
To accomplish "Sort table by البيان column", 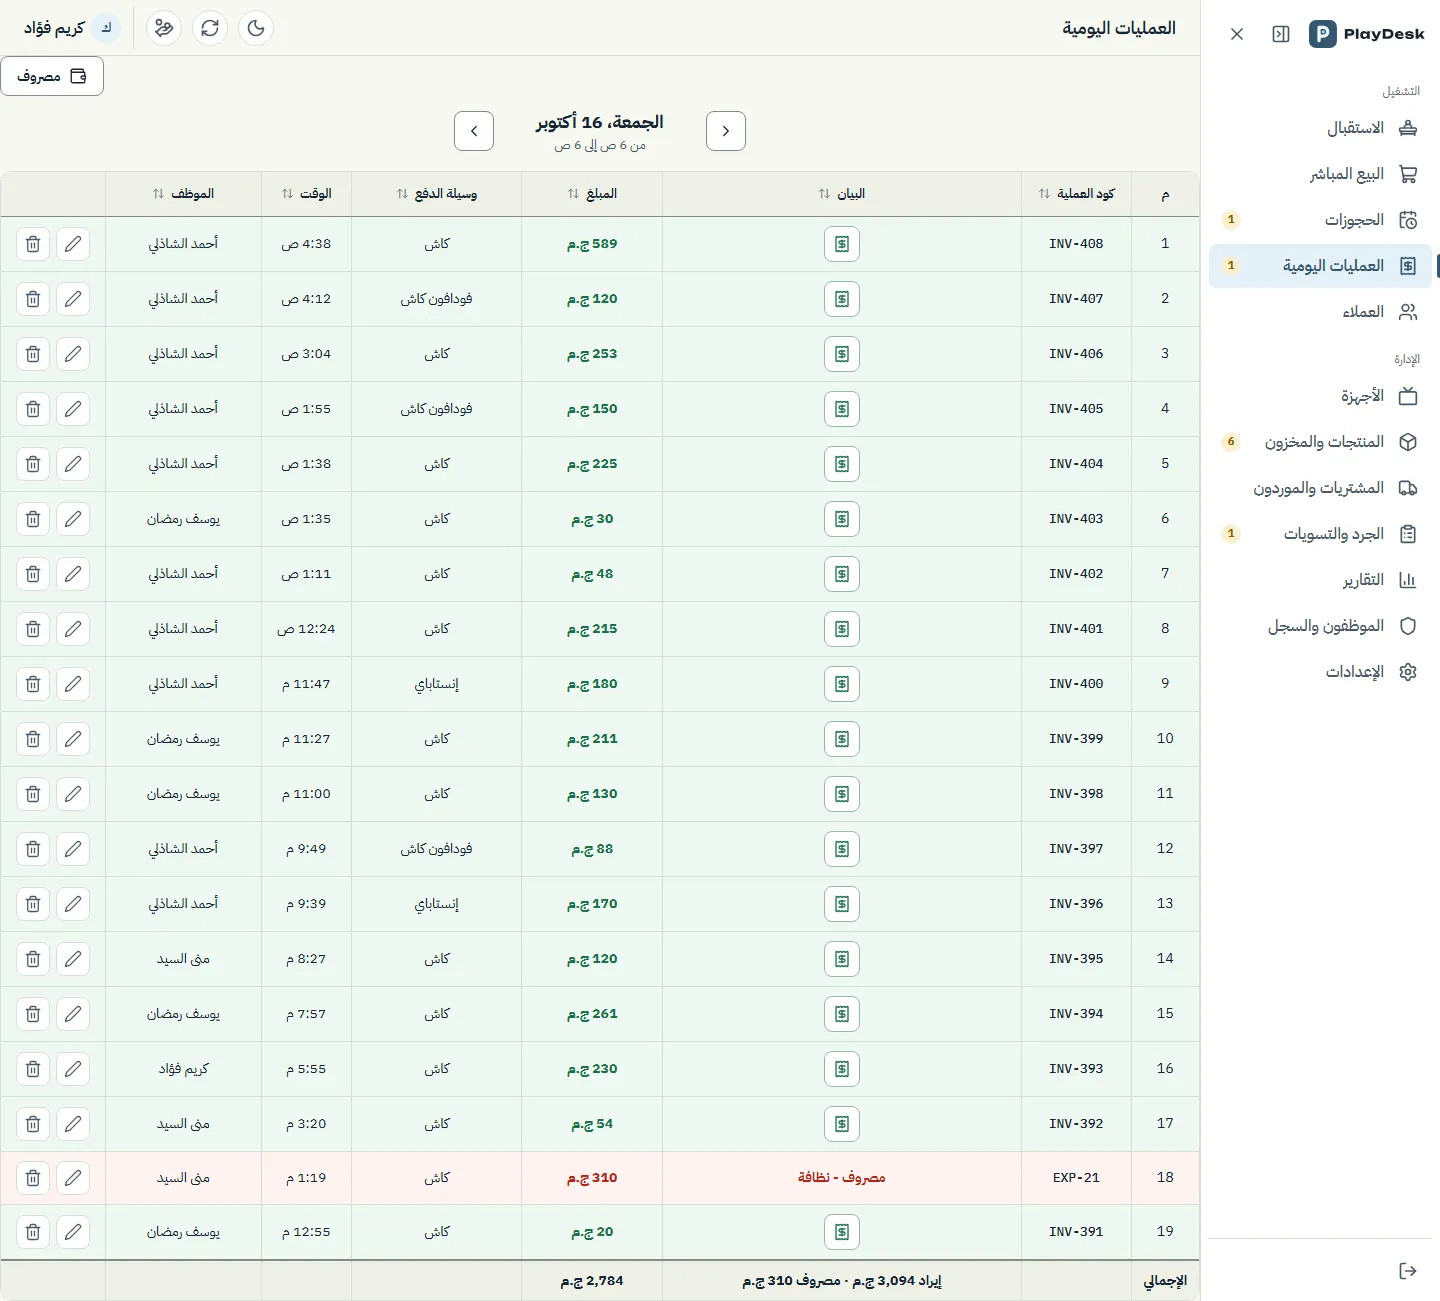I will tap(842, 194).
